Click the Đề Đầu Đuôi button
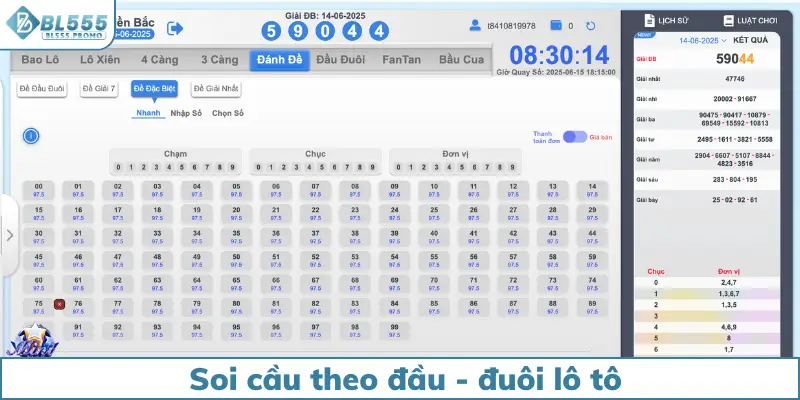 [x=43, y=90]
